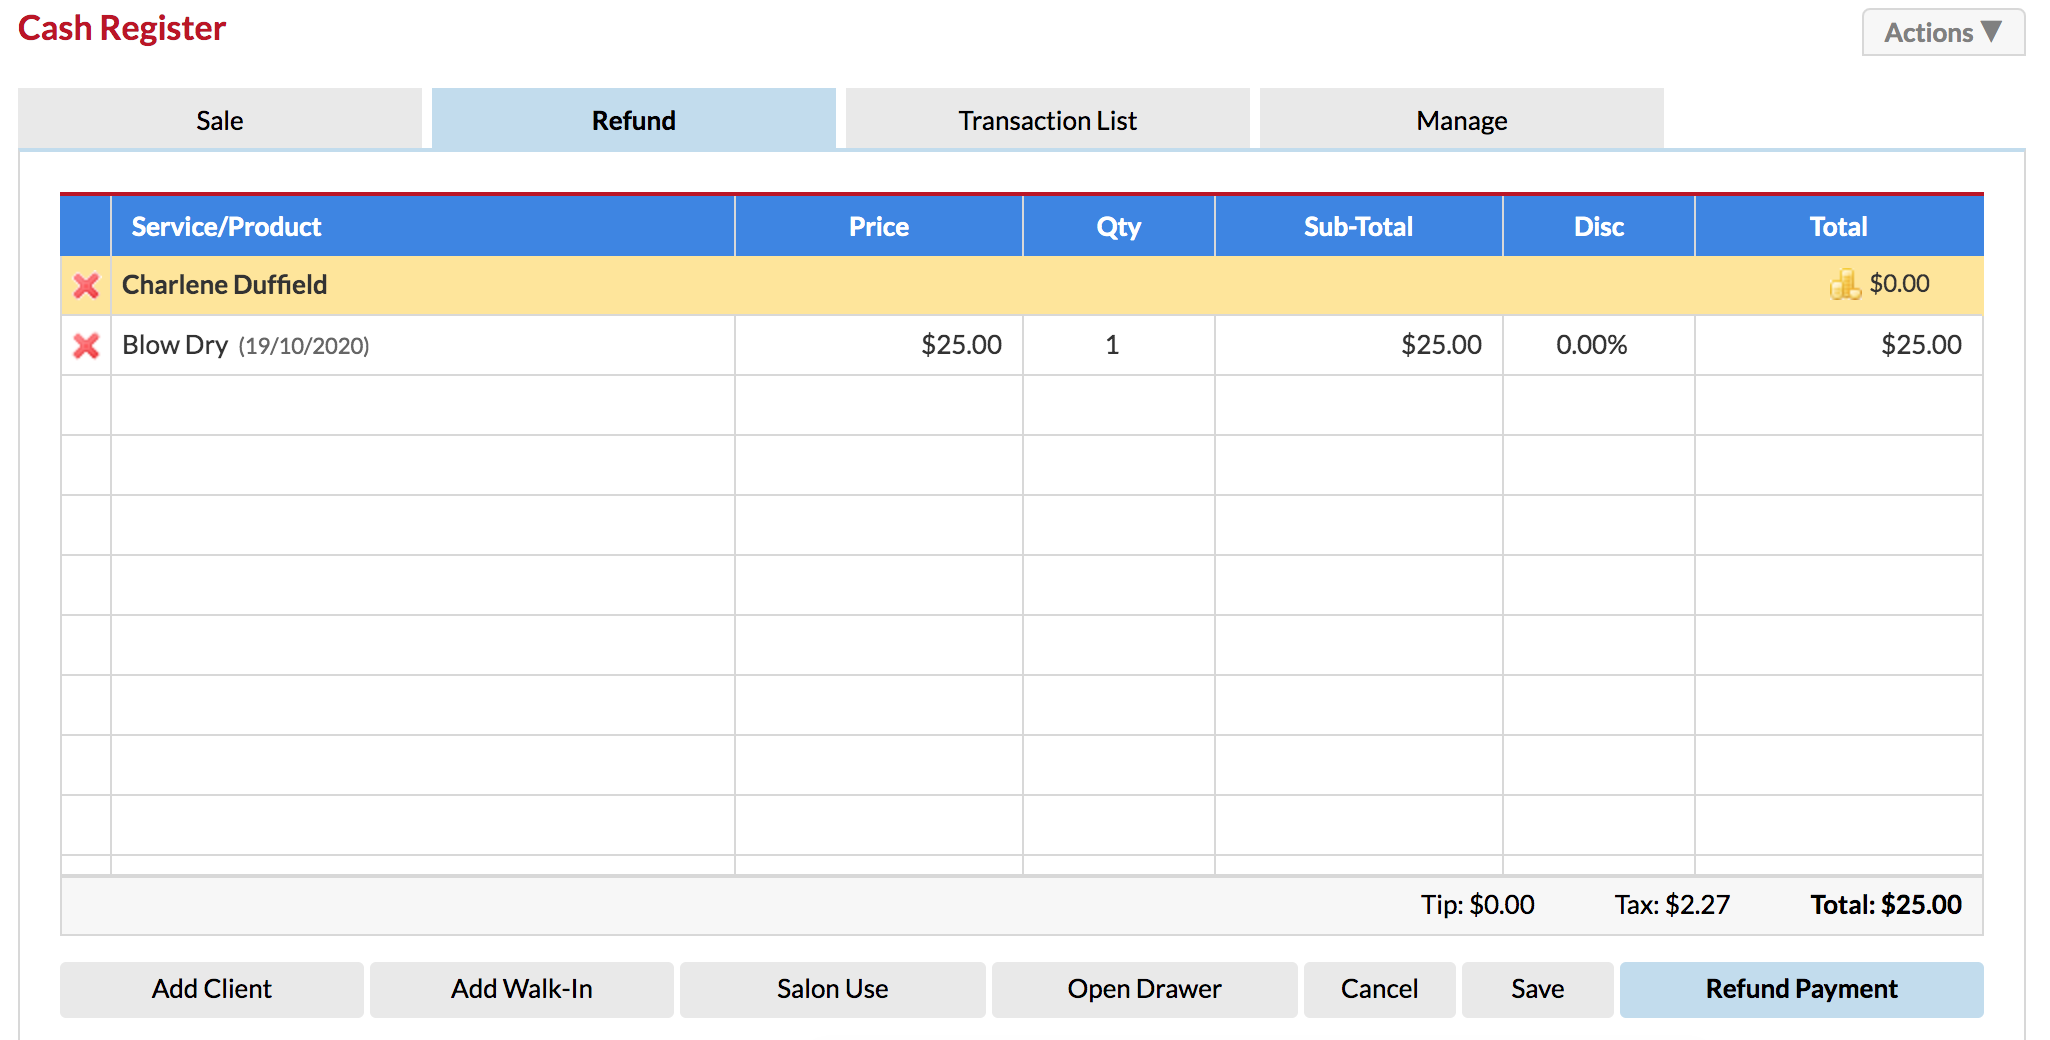Click the $25.00 price cell for Blow Dry
This screenshot has height=1040, width=2050.
[x=879, y=345]
